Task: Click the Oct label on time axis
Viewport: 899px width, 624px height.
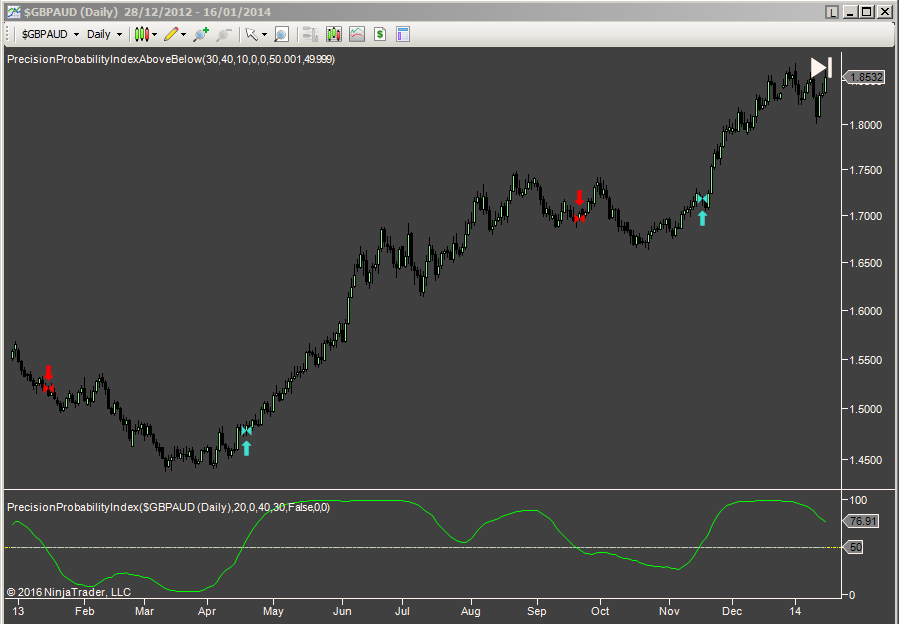Action: tap(600, 611)
